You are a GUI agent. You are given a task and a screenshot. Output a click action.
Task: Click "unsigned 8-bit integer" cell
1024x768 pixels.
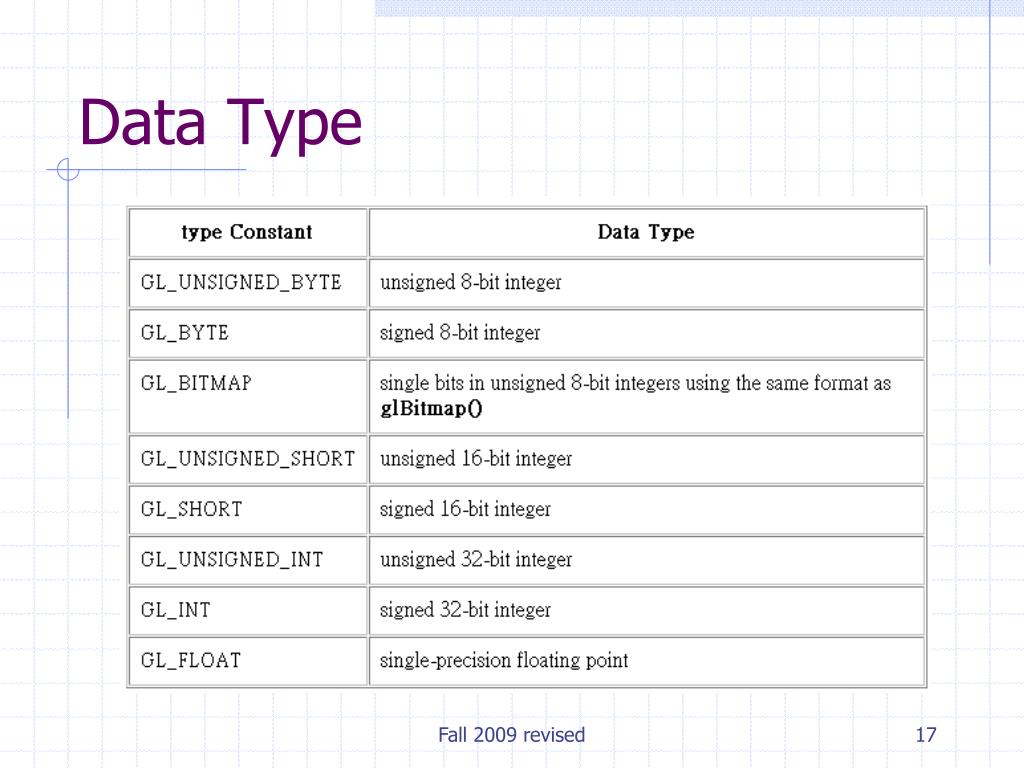coord(647,283)
